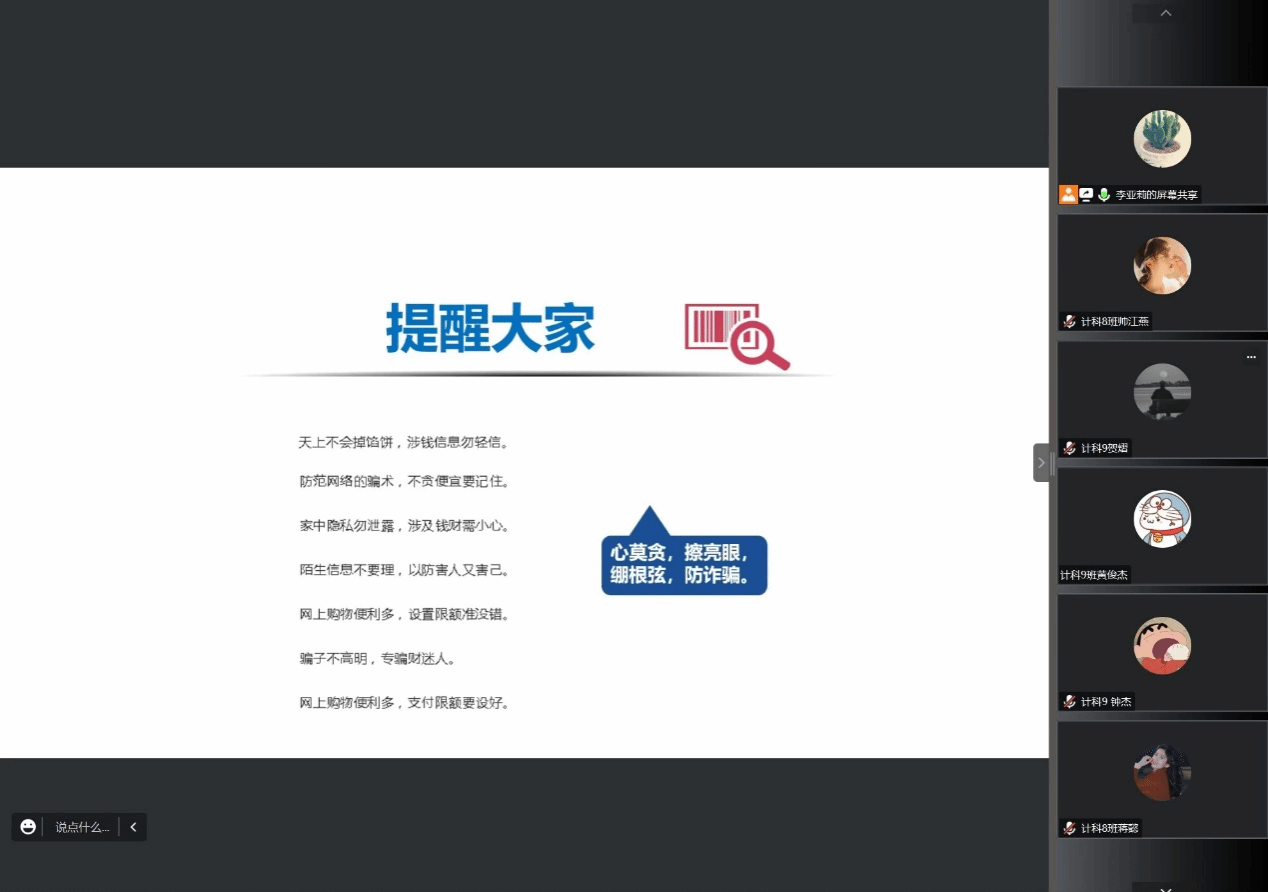Click the green microphone icon of 李亚莉

coord(1104,195)
